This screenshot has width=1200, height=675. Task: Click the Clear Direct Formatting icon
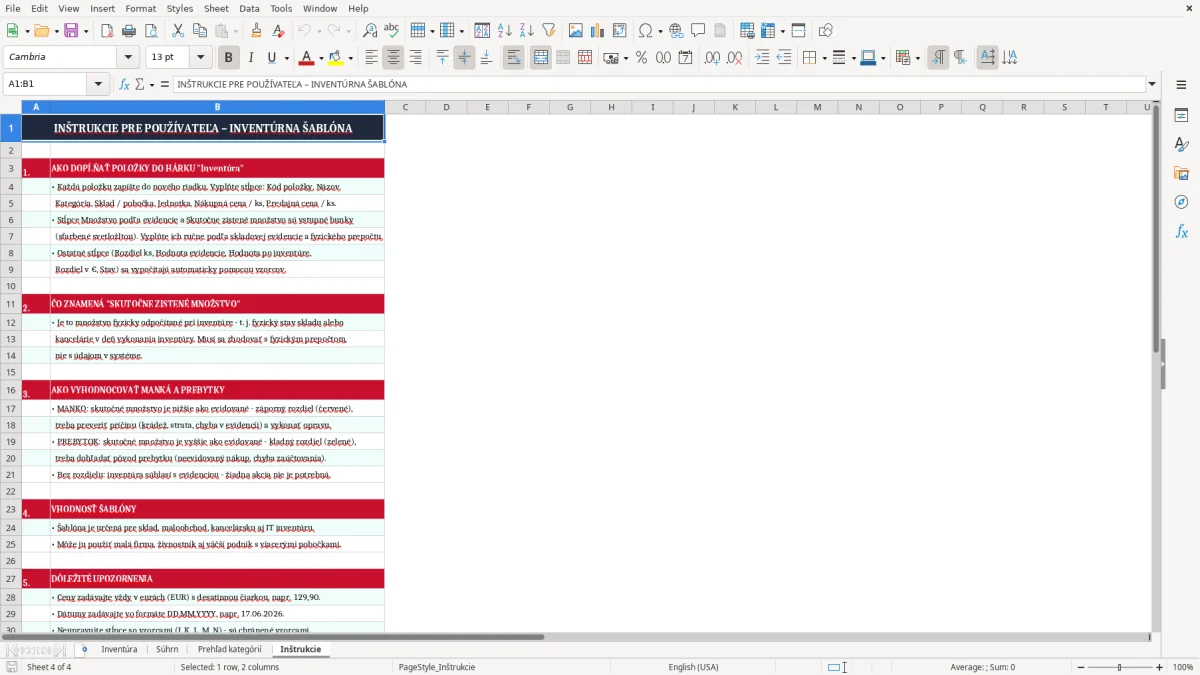click(278, 31)
